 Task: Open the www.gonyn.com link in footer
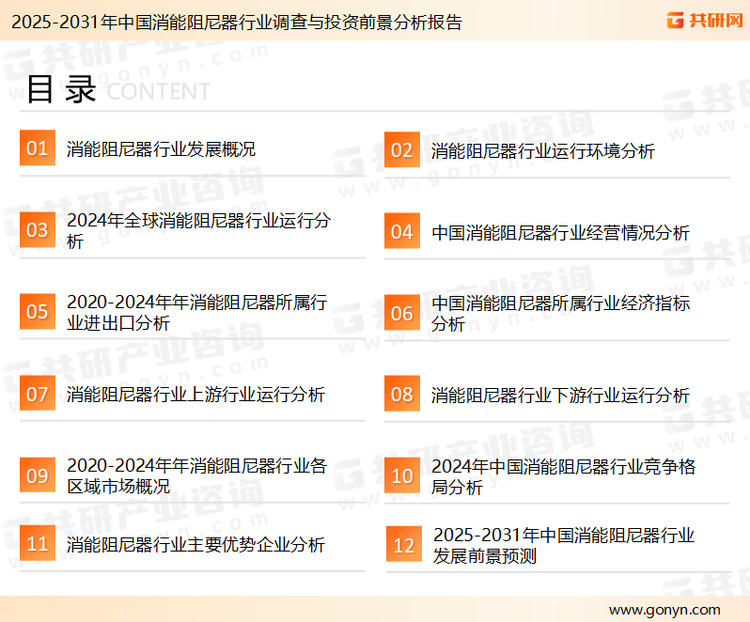pos(664,610)
